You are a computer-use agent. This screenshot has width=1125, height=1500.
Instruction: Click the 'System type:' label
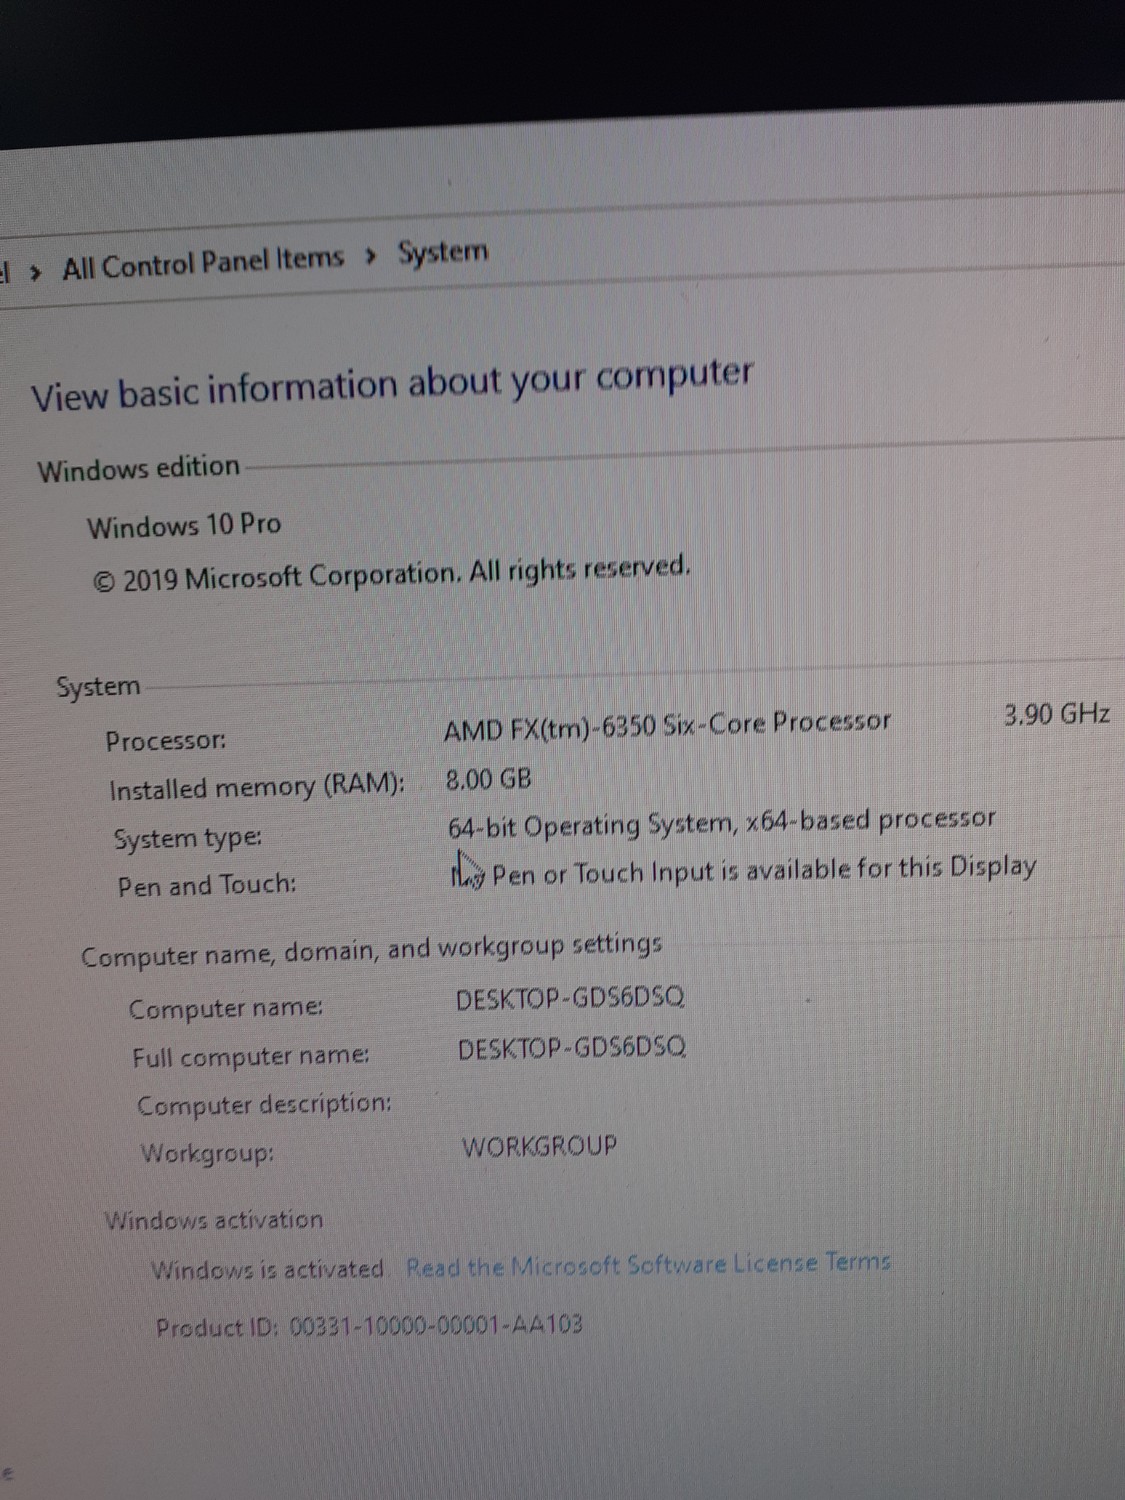[x=188, y=838]
